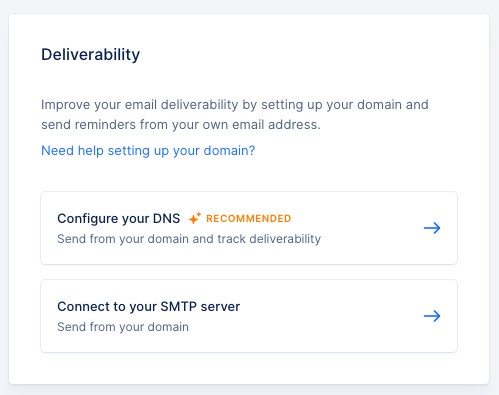Click the 'Improve your email deliverability' description line
Viewport: 499px width, 395px height.
(x=235, y=105)
